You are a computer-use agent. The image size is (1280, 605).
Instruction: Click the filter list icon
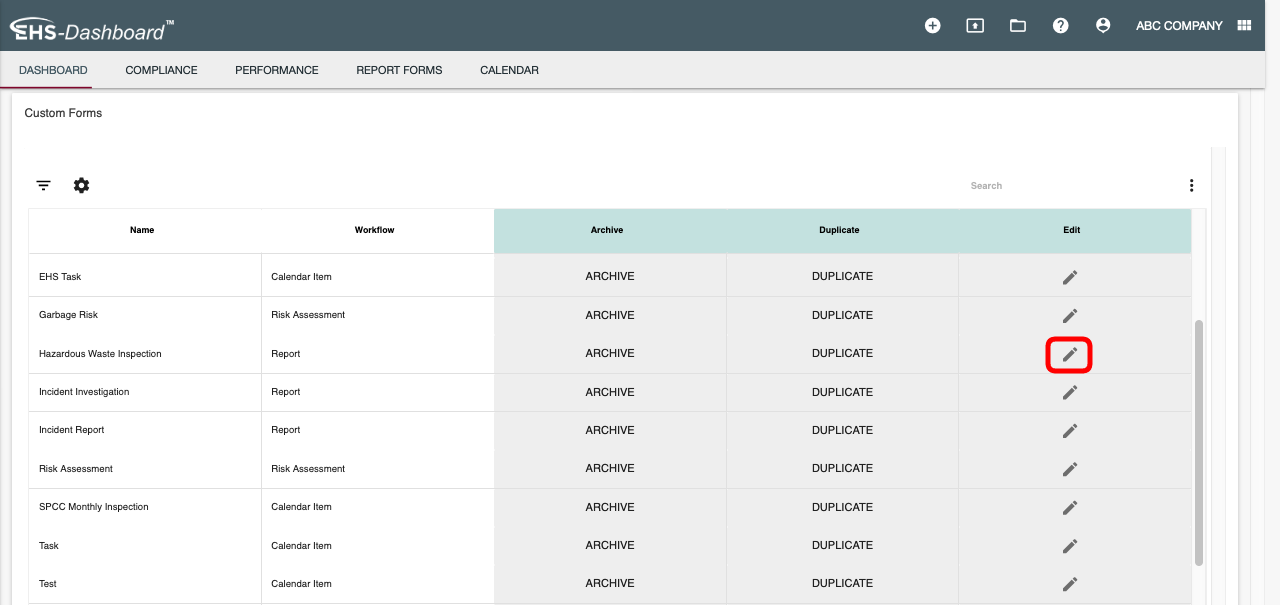(44, 186)
